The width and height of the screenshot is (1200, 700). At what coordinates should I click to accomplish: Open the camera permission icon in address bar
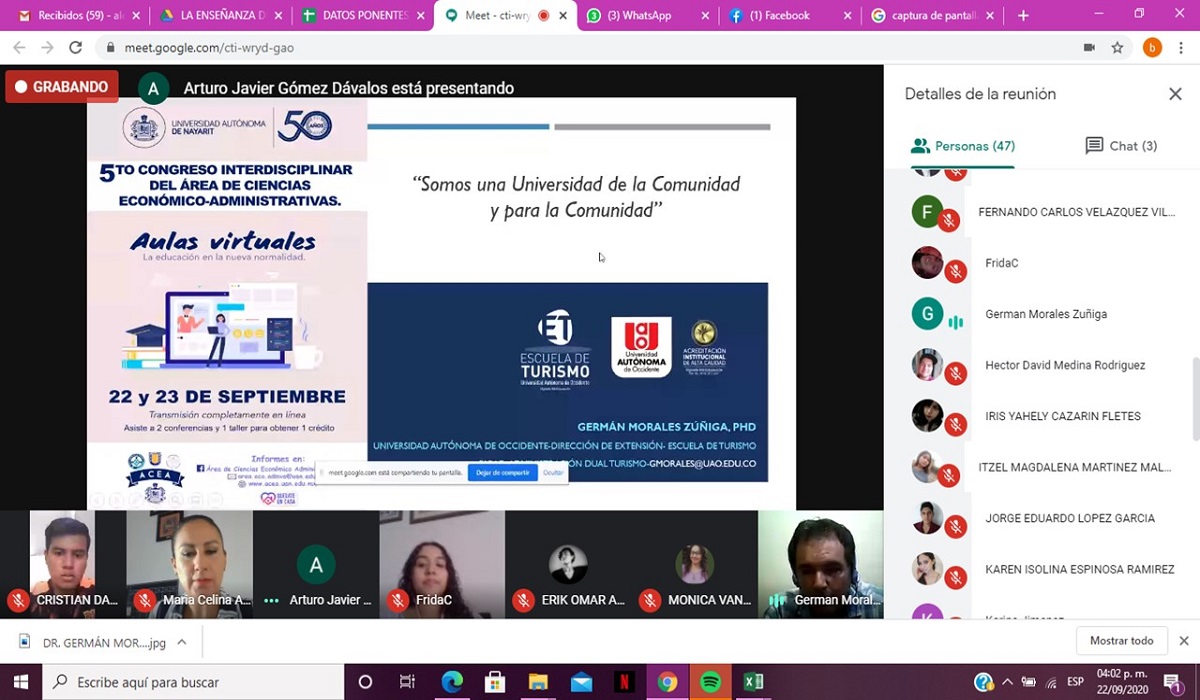point(1089,48)
